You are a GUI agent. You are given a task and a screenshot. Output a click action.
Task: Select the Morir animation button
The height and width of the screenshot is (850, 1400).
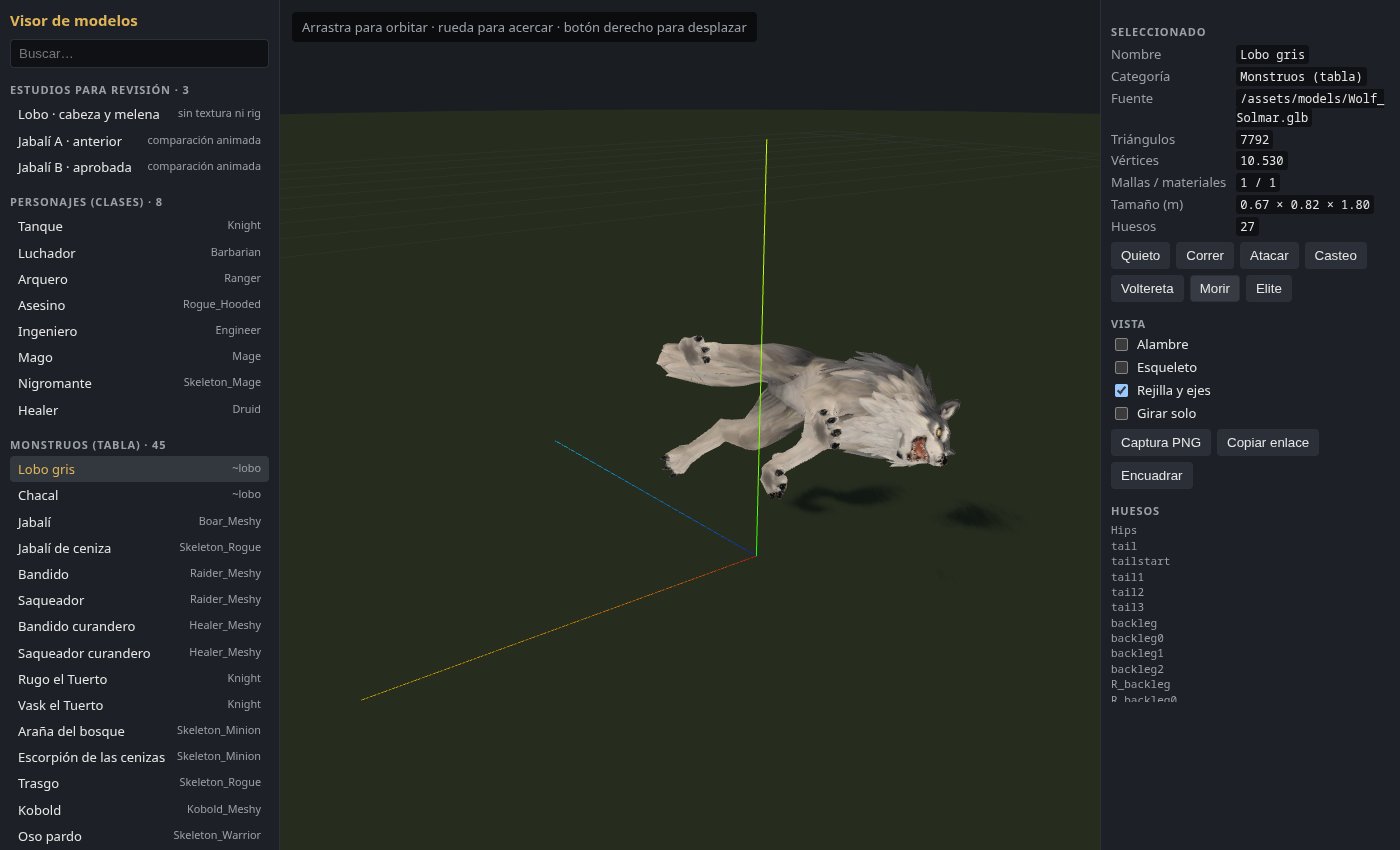(1215, 288)
